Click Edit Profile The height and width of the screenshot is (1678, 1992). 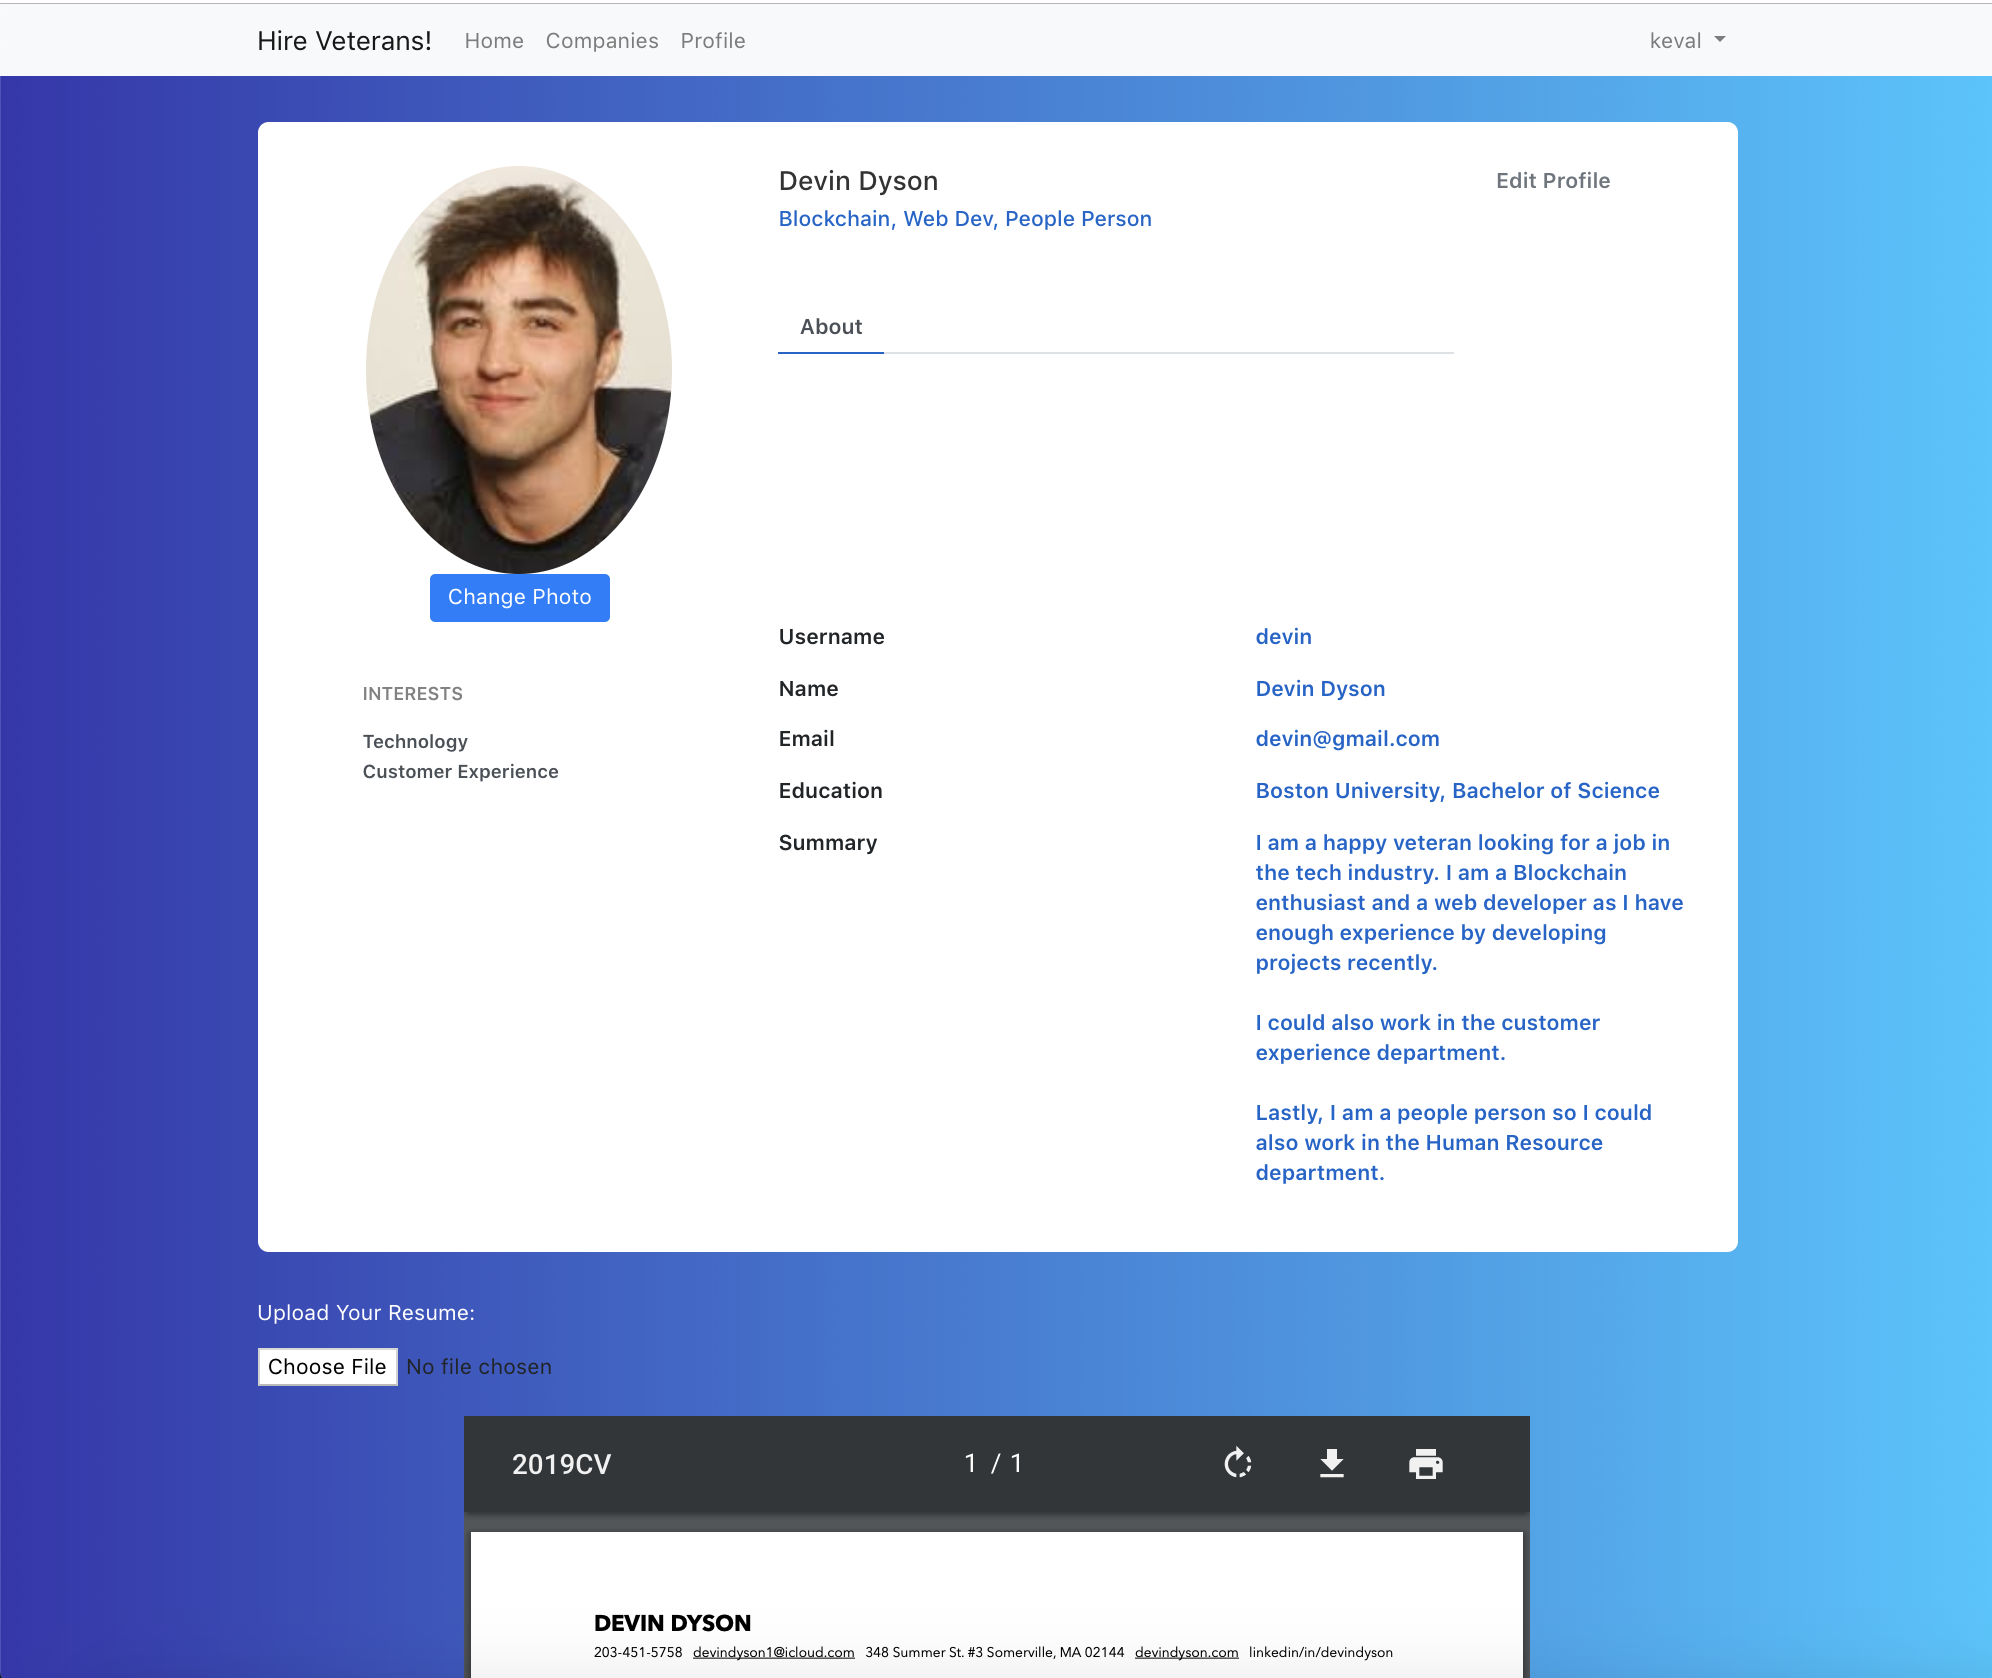(x=1552, y=181)
